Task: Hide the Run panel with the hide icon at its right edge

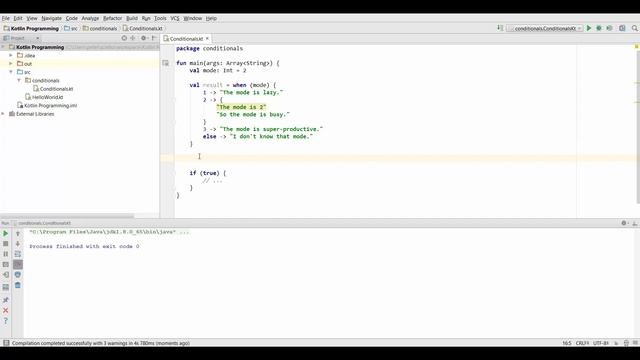Action: click(x=635, y=223)
